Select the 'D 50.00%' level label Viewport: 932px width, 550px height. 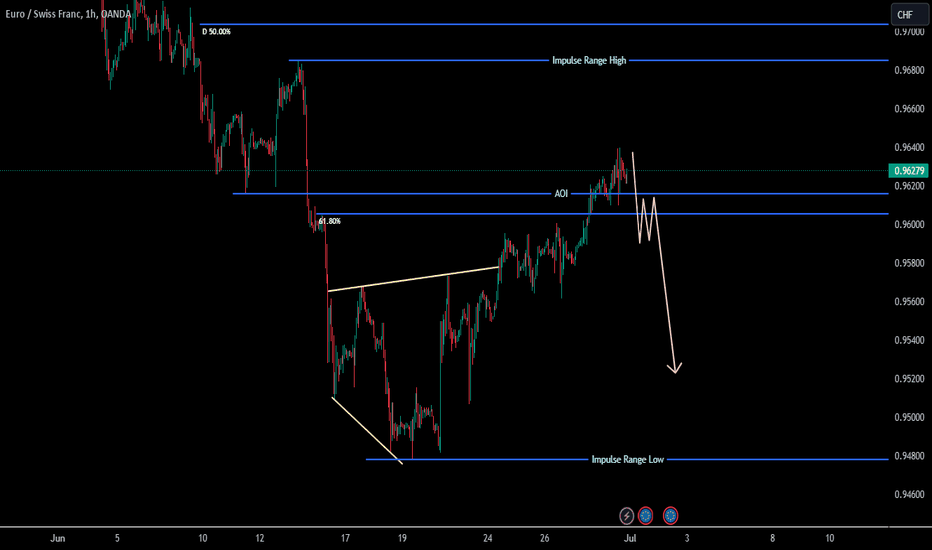(216, 32)
